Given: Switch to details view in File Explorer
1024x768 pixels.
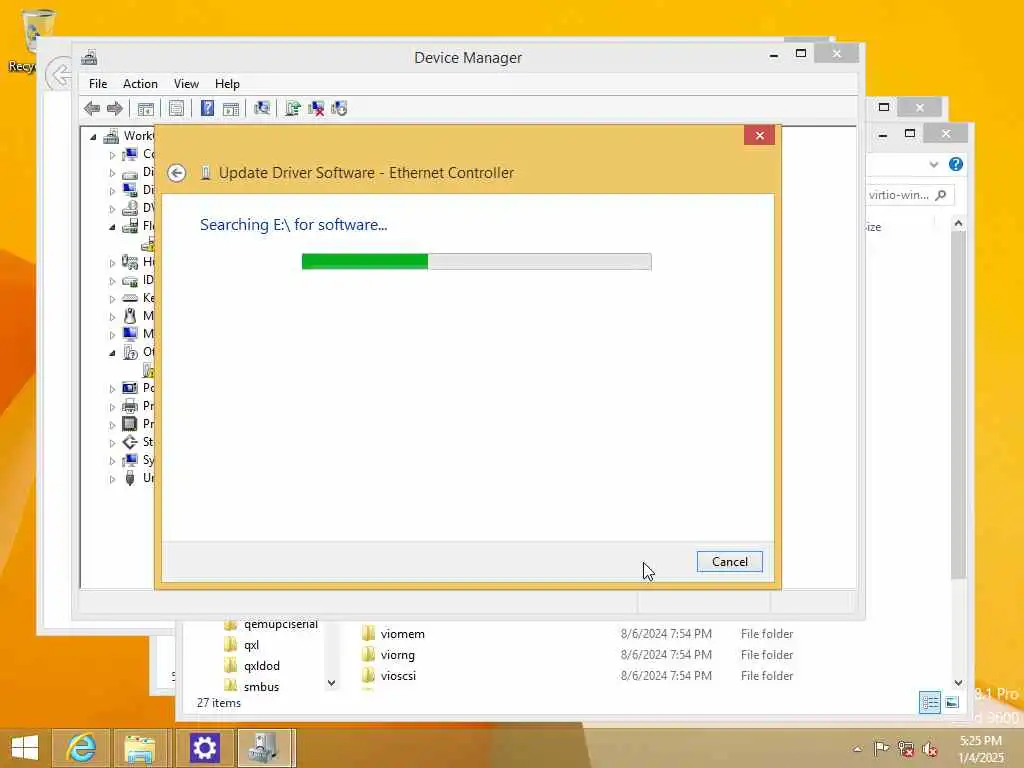Looking at the screenshot, I should click(x=930, y=702).
